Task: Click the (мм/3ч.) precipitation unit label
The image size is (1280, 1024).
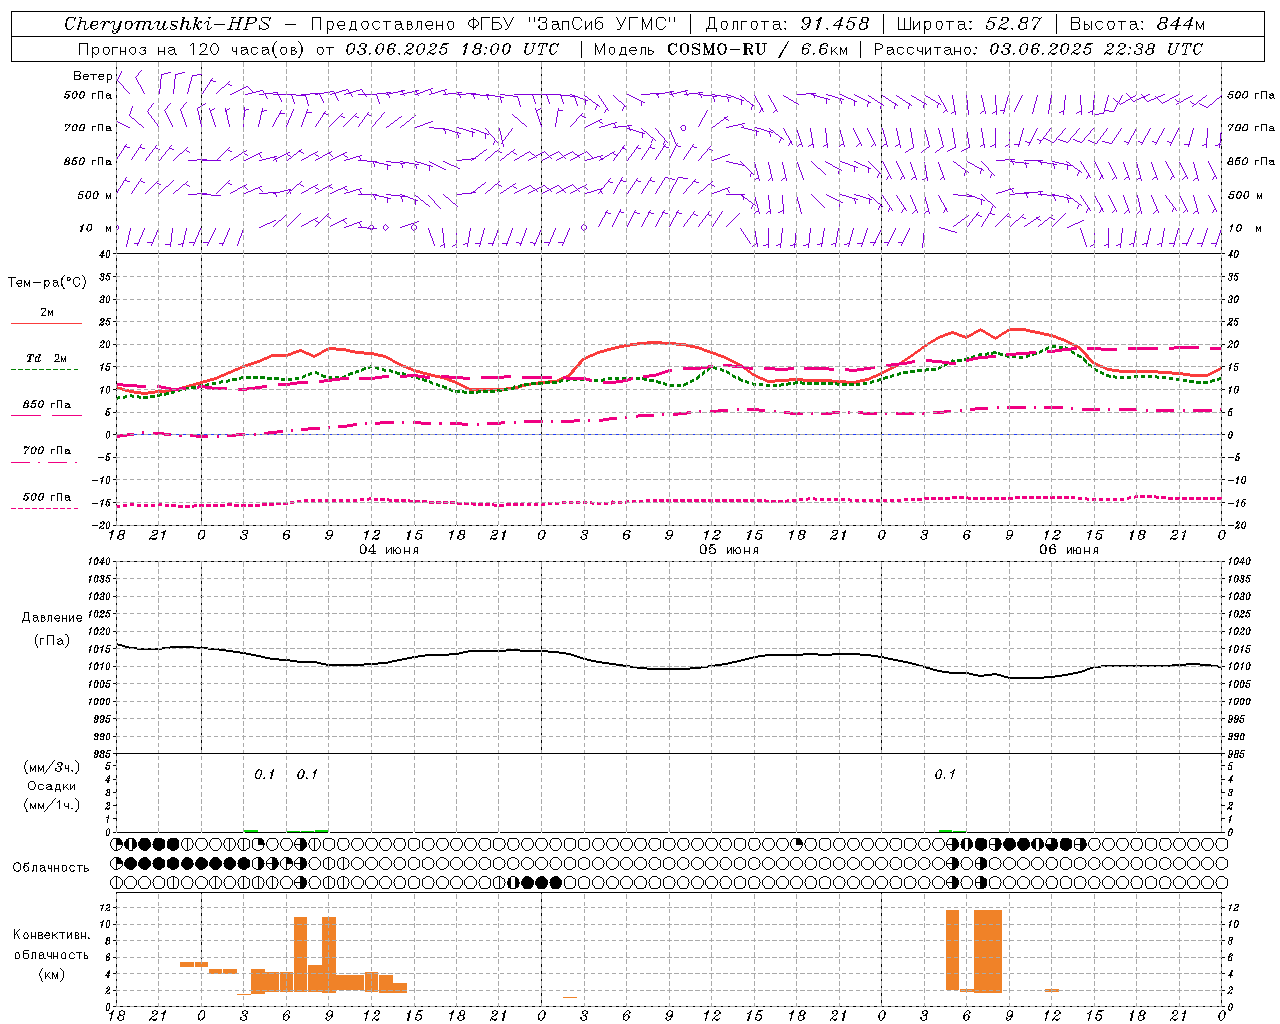Action: [x=52, y=767]
